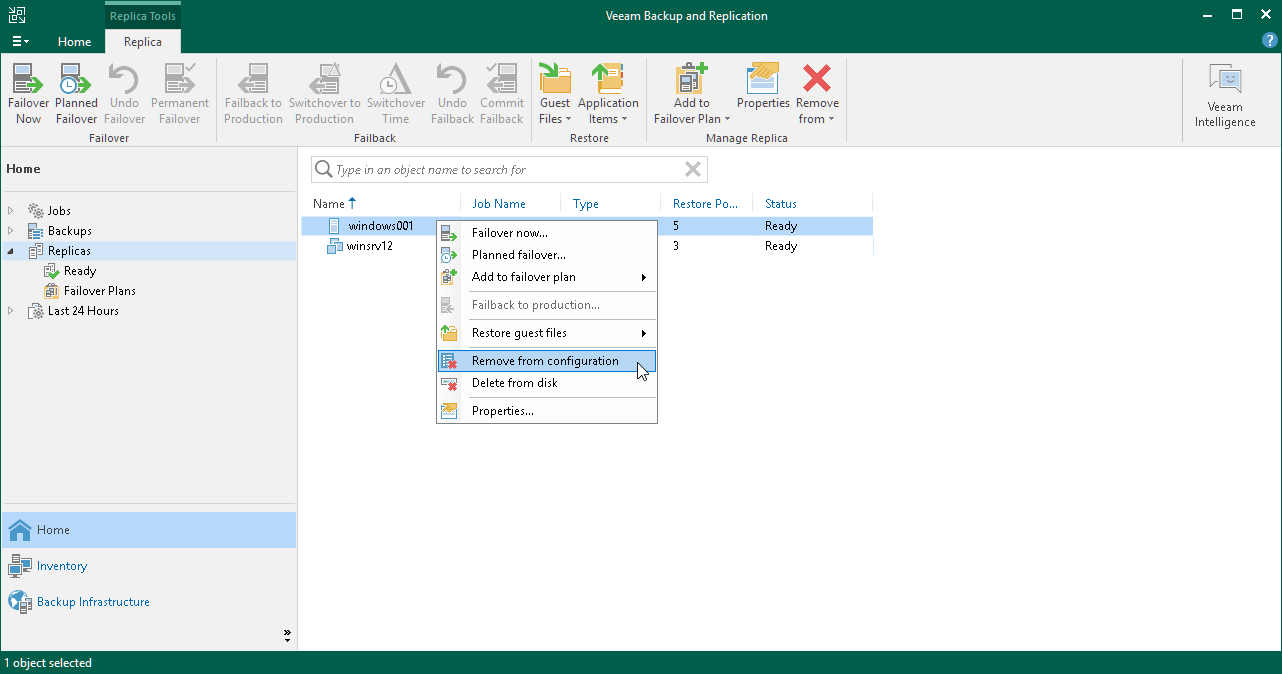The width and height of the screenshot is (1282, 674).
Task: Open the Application Items restore dropdown
Action: (x=608, y=94)
